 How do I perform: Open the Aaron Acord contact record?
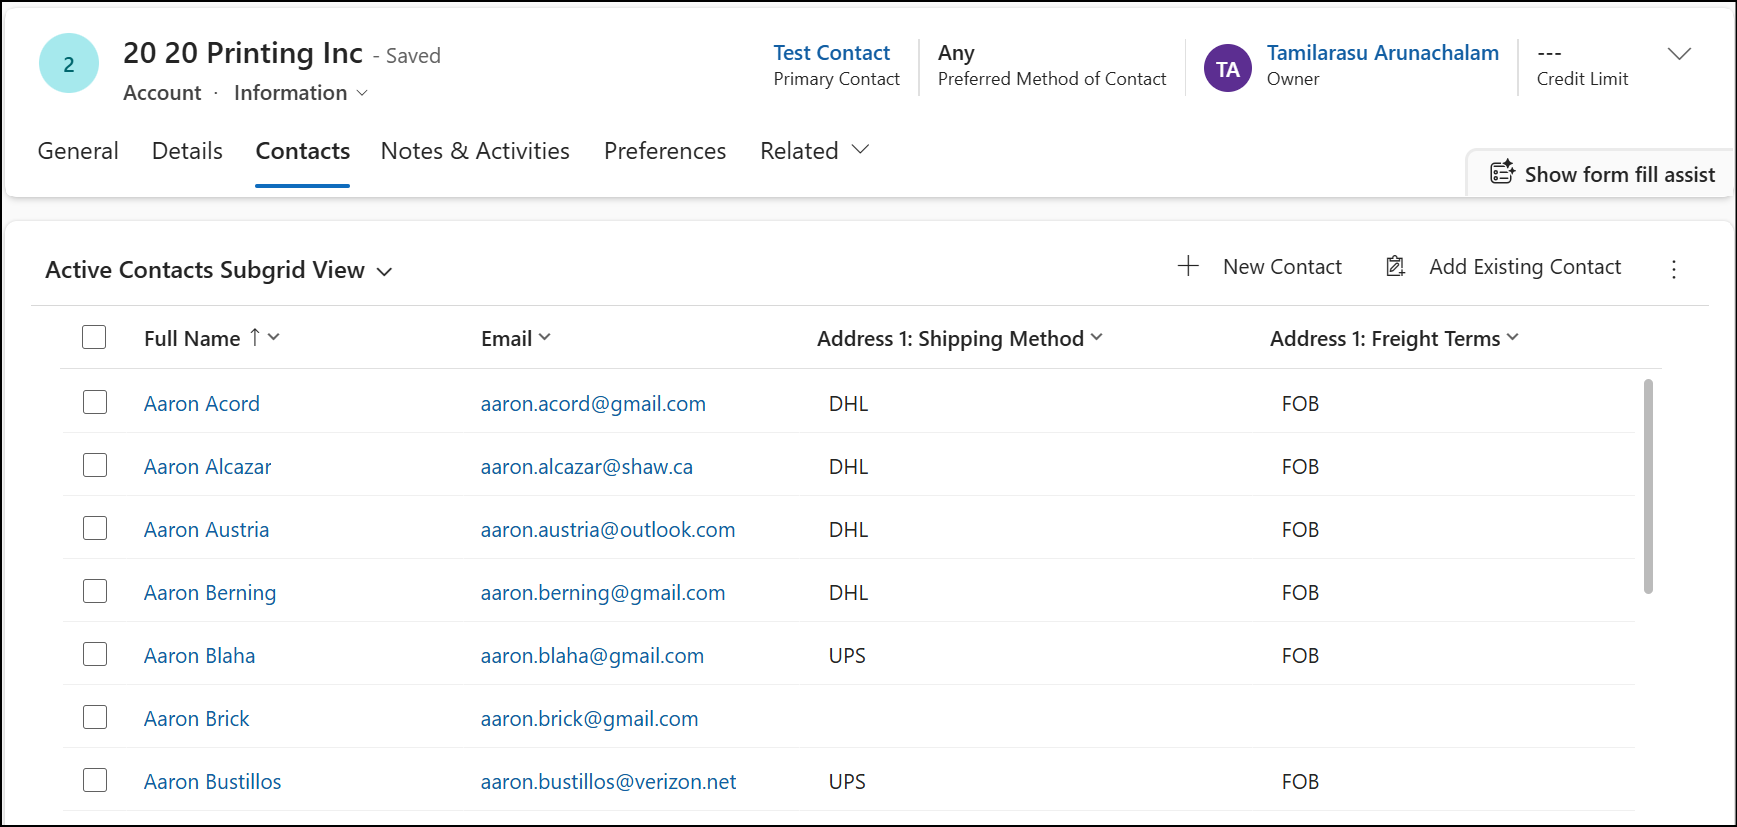[202, 403]
